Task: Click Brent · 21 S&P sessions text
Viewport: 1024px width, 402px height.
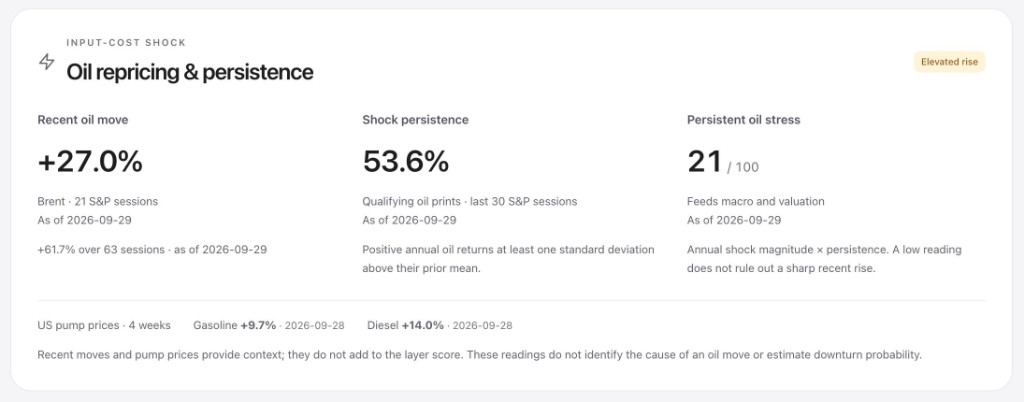Action: click(97, 202)
